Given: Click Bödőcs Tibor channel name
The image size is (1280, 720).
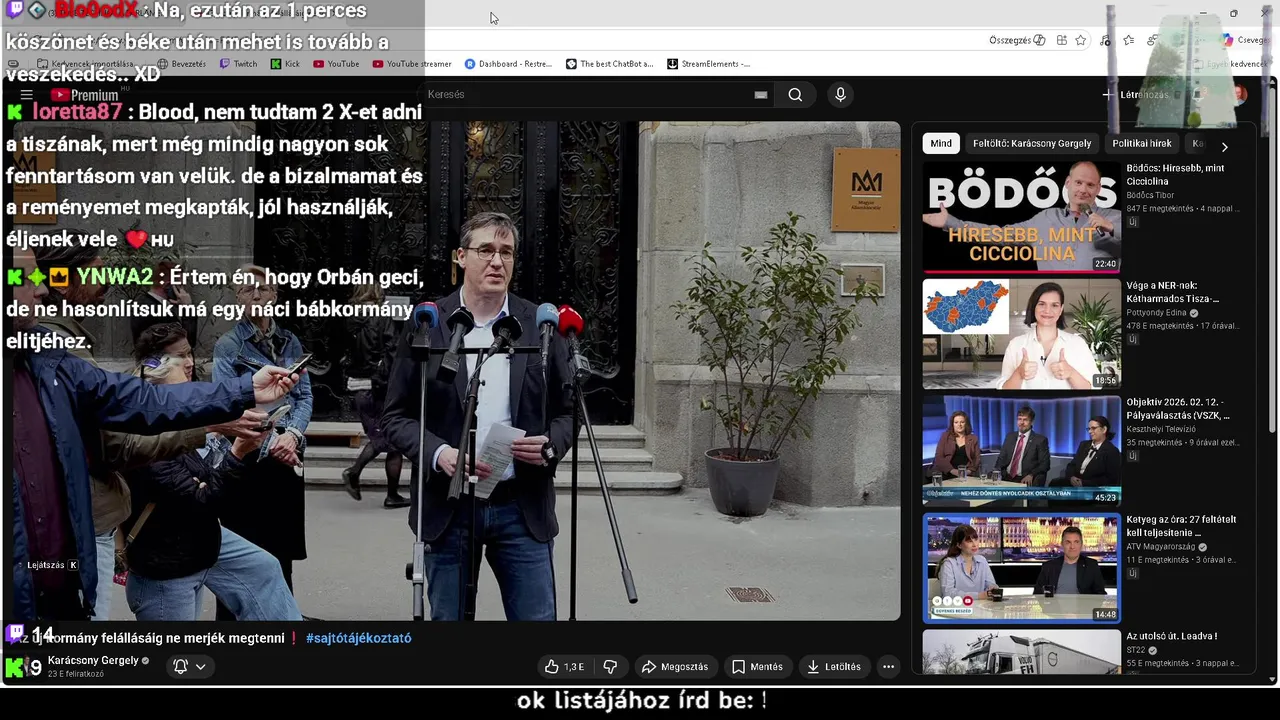Looking at the screenshot, I should [1150, 195].
